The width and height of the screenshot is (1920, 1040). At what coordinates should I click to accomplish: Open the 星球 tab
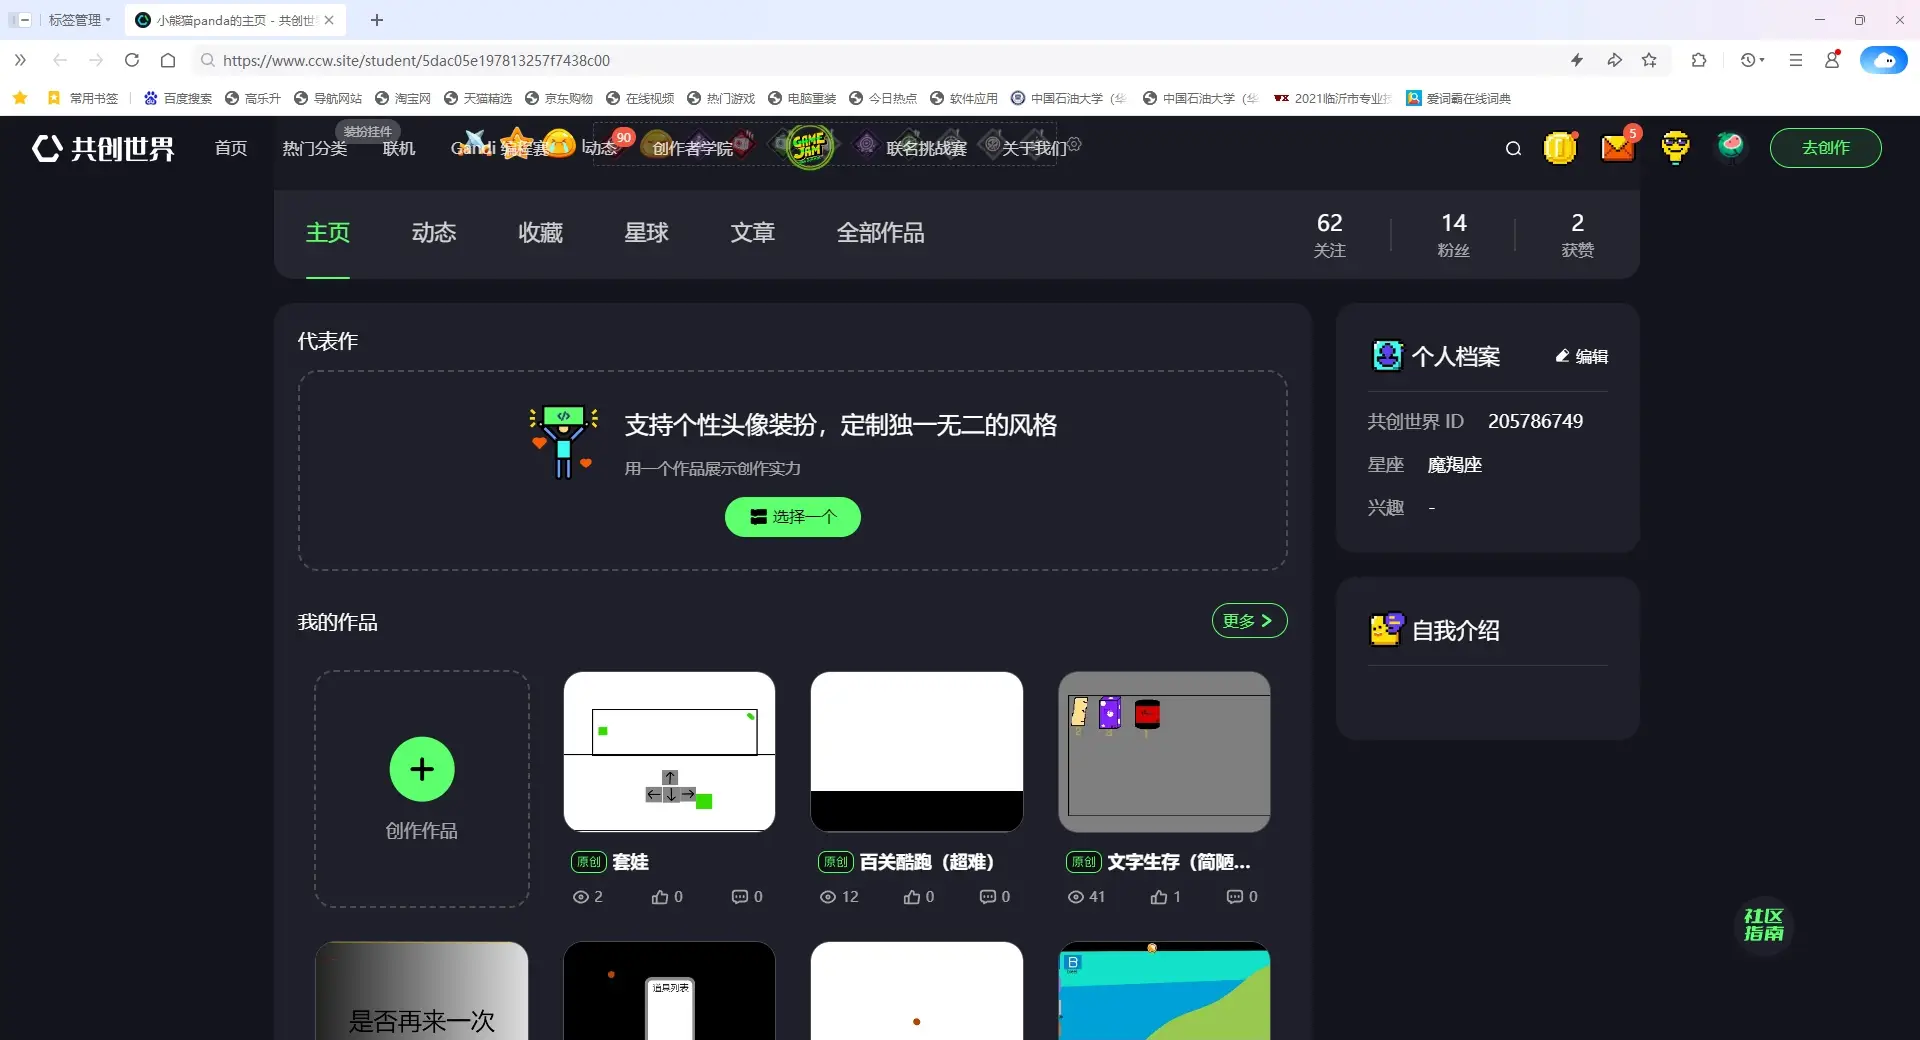point(646,233)
